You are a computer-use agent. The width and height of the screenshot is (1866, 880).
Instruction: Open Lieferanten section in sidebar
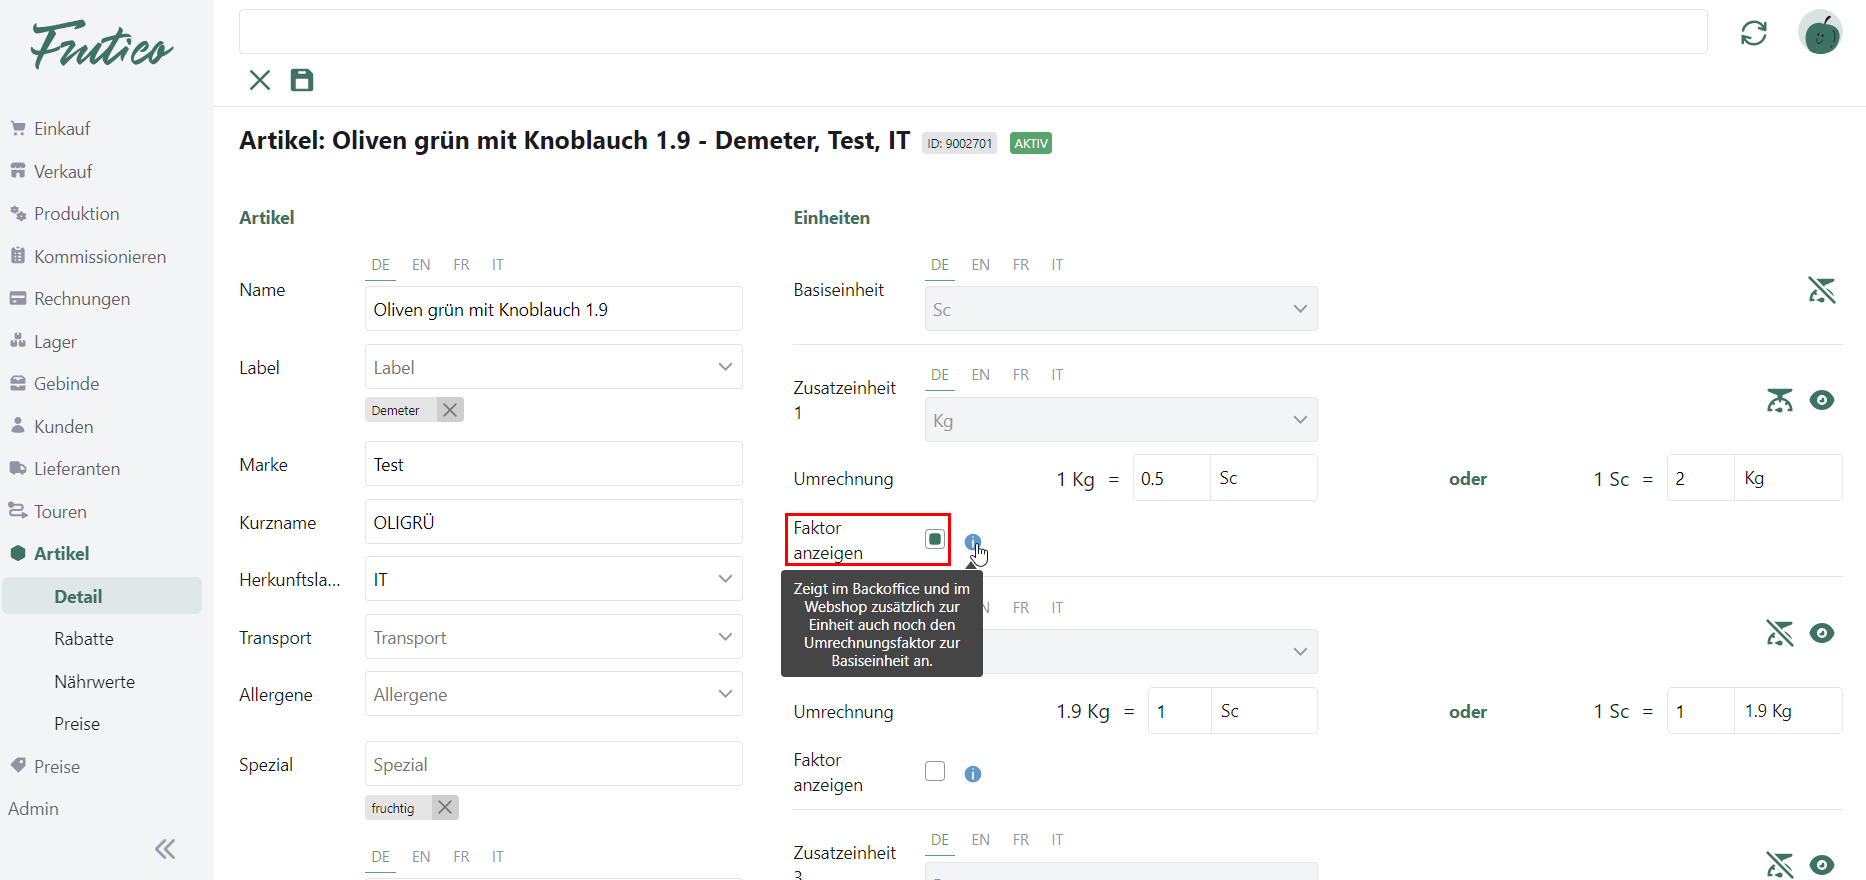(x=76, y=468)
